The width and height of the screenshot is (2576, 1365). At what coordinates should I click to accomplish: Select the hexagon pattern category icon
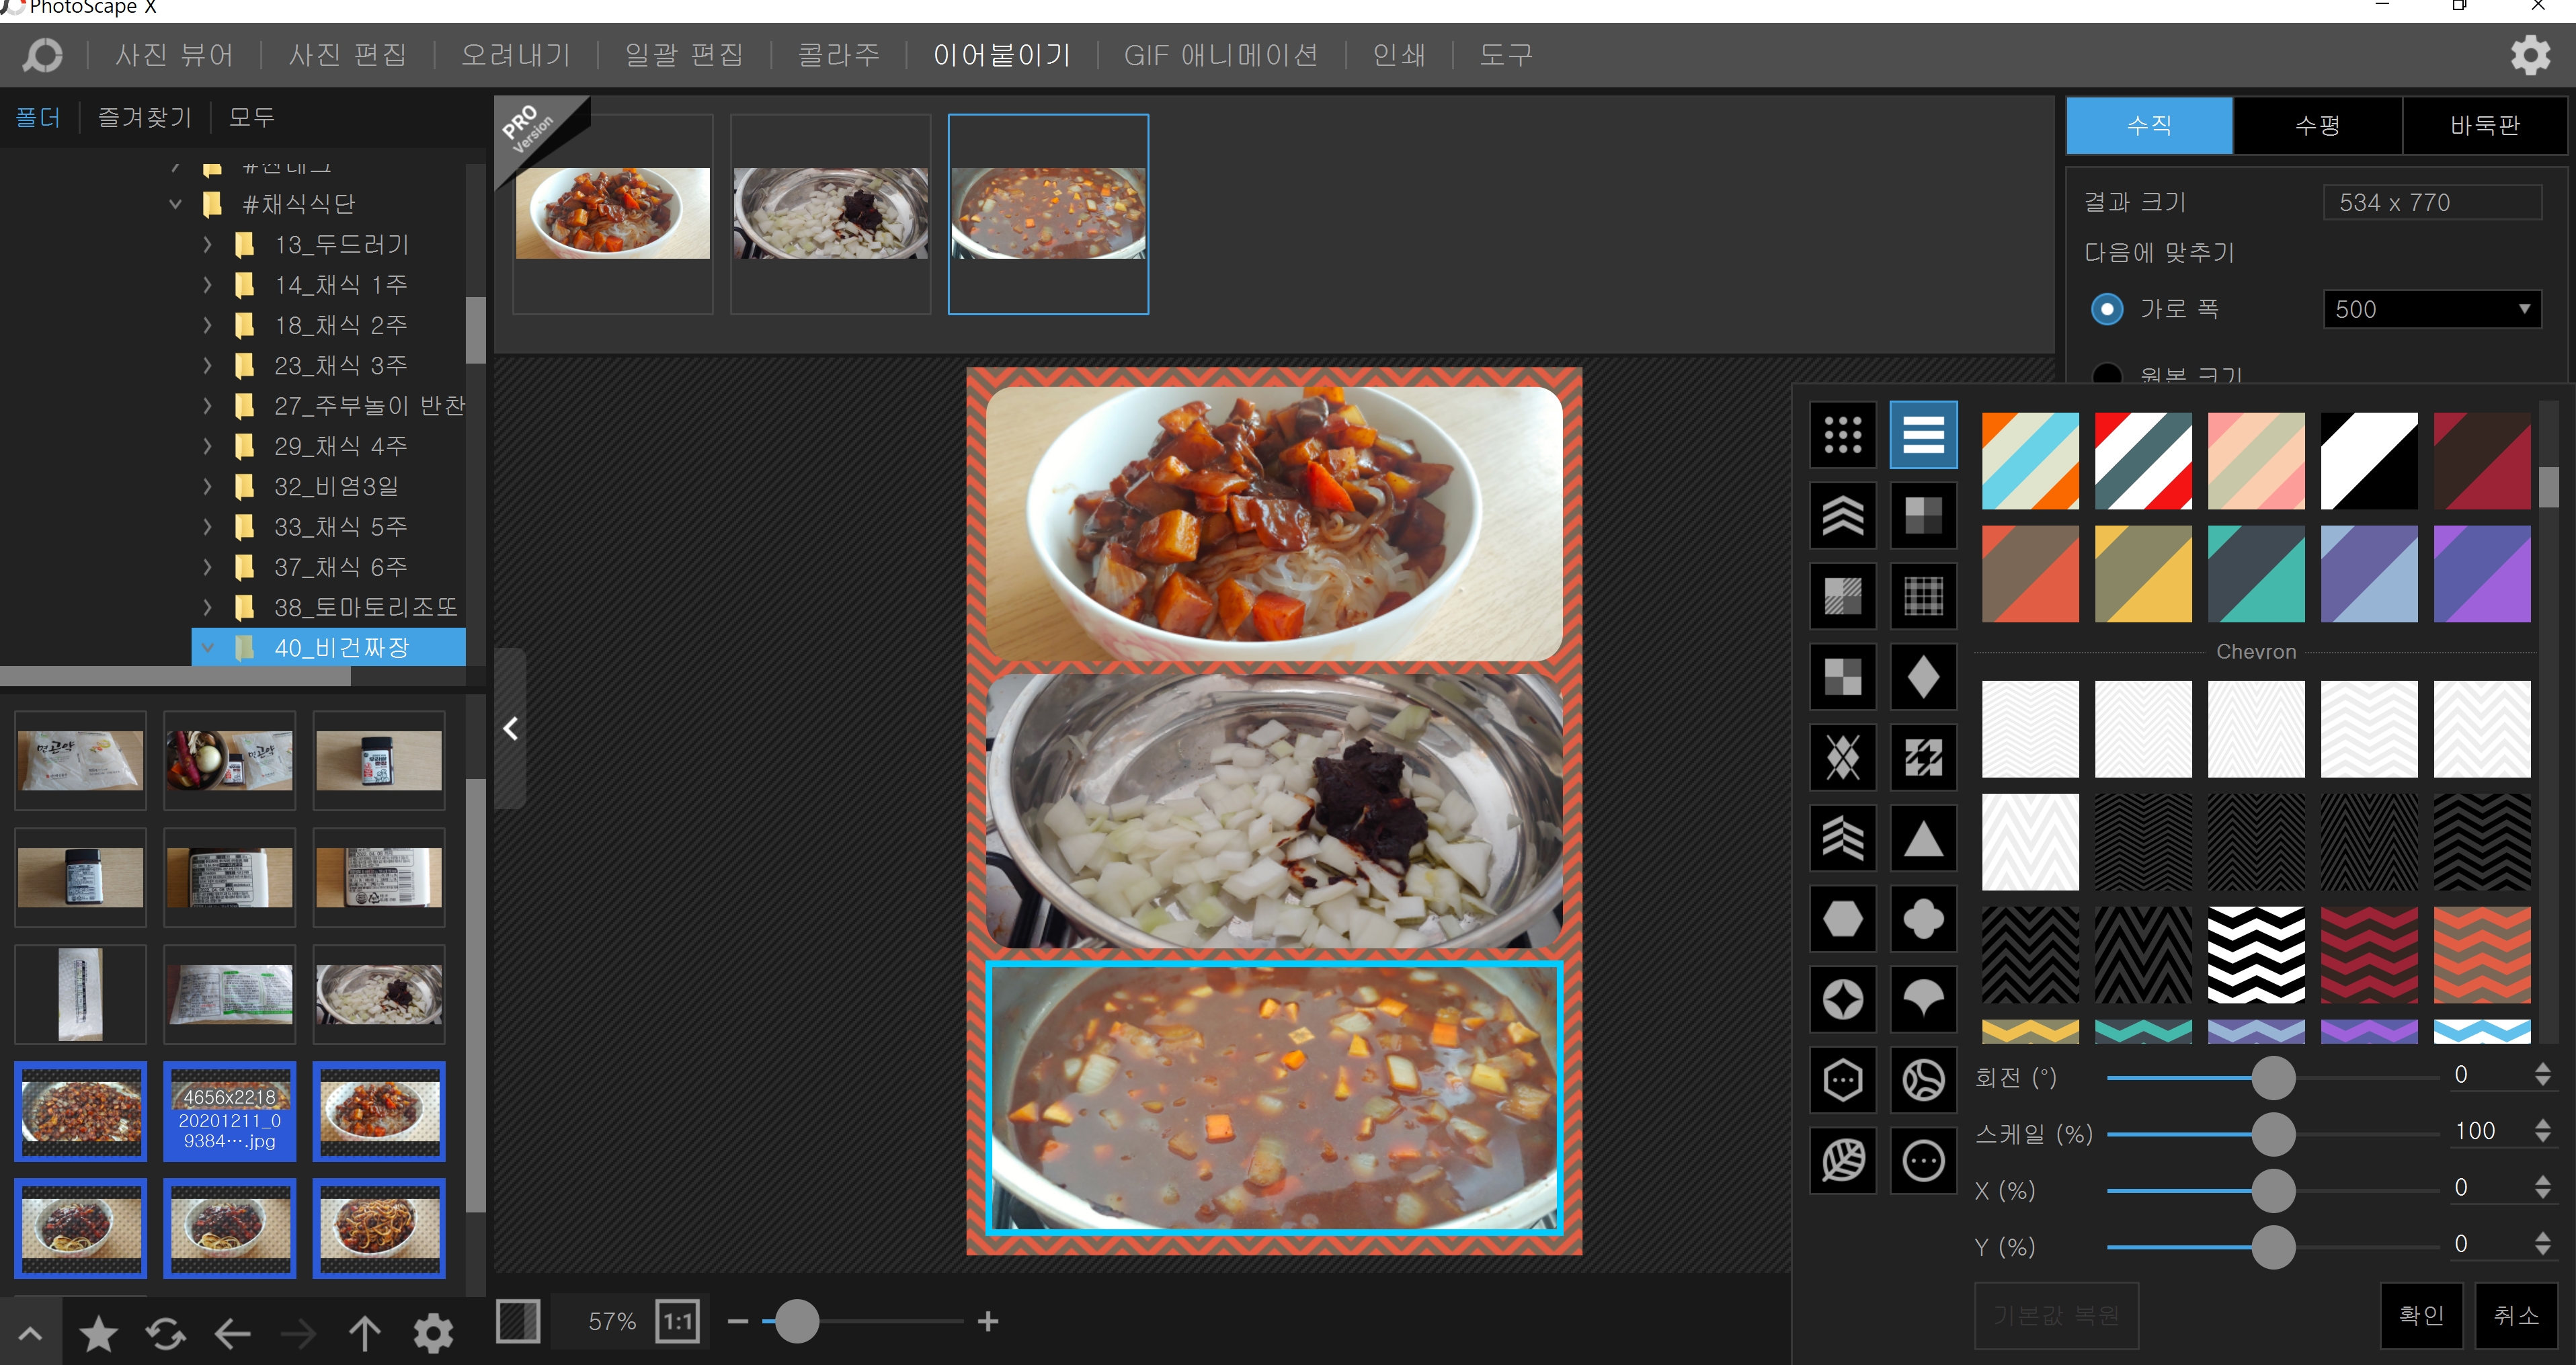(1842, 918)
